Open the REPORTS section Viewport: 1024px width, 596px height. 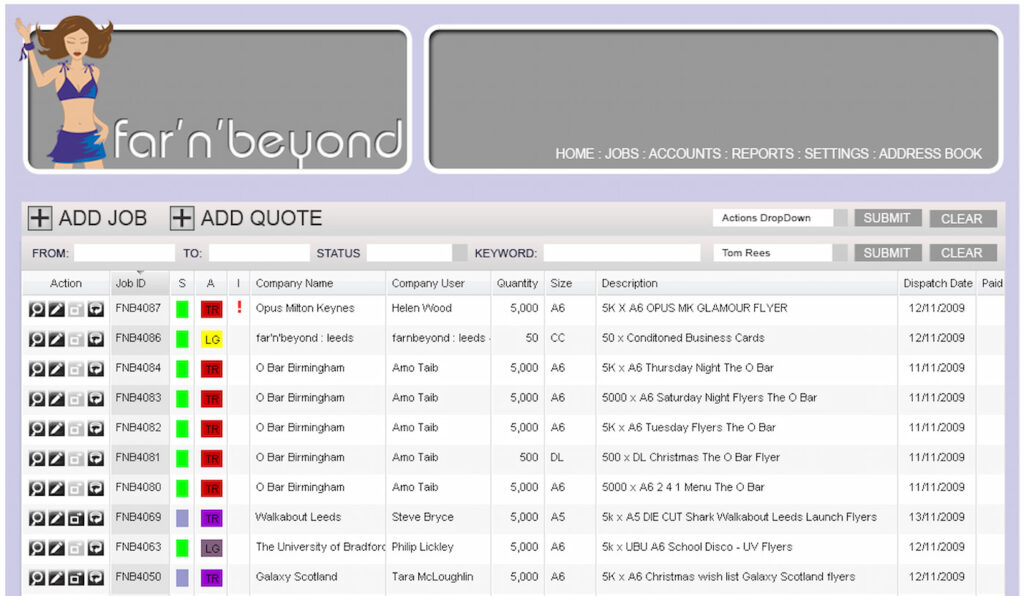[763, 153]
